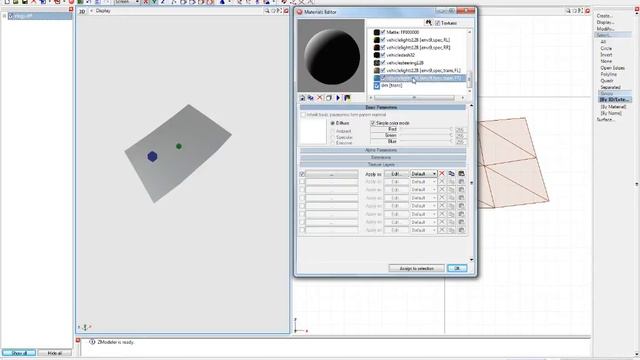This screenshot has height=360, width=640.
Task: Click the swatch beside vehiclelights128 [env9,spec,RL]
Action: pos(376,40)
